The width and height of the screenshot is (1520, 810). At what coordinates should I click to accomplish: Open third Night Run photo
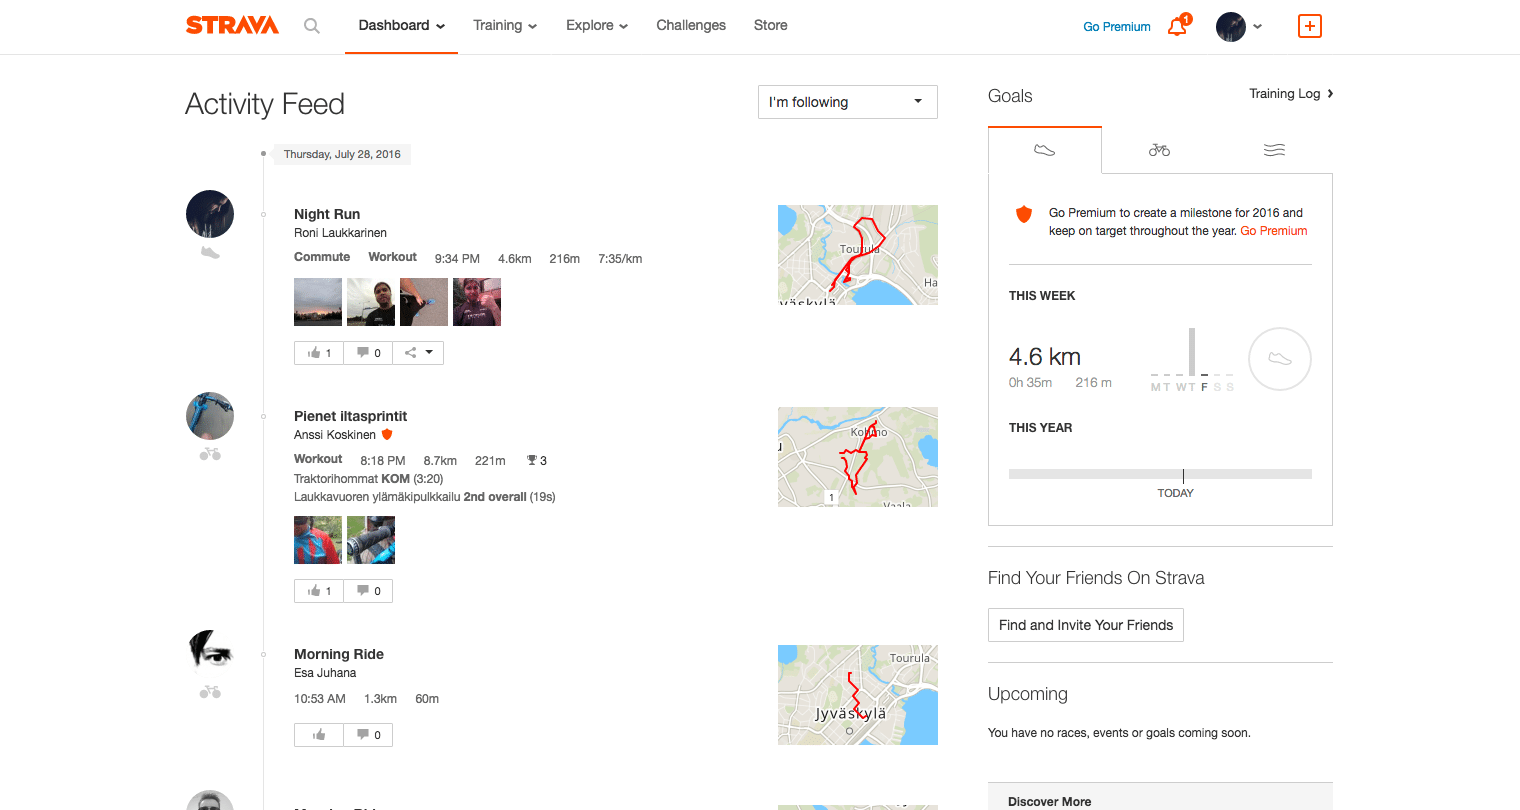(424, 302)
